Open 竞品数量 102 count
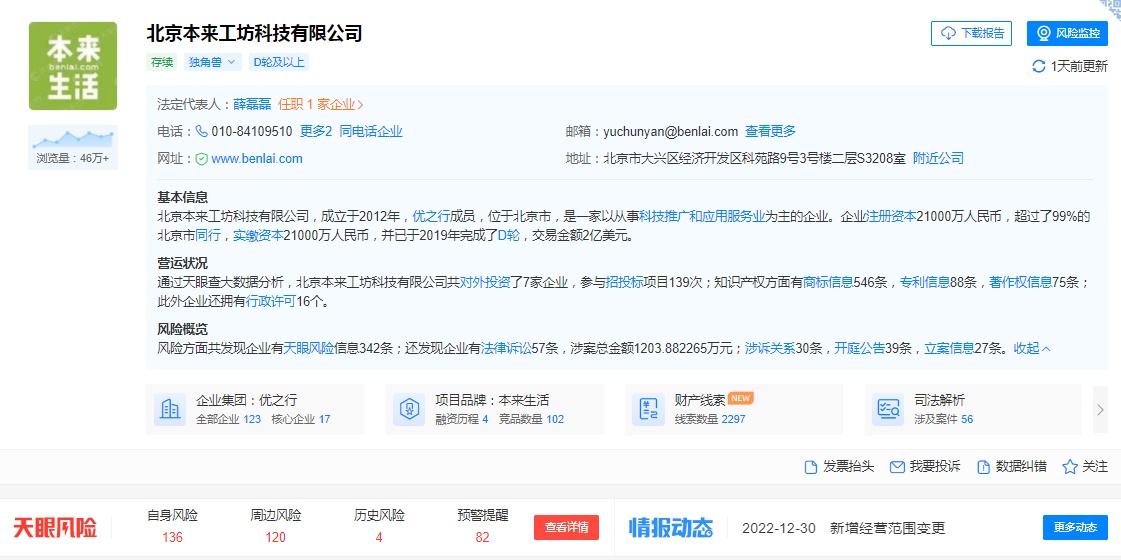Image resolution: width=1121 pixels, height=560 pixels. tap(531, 419)
